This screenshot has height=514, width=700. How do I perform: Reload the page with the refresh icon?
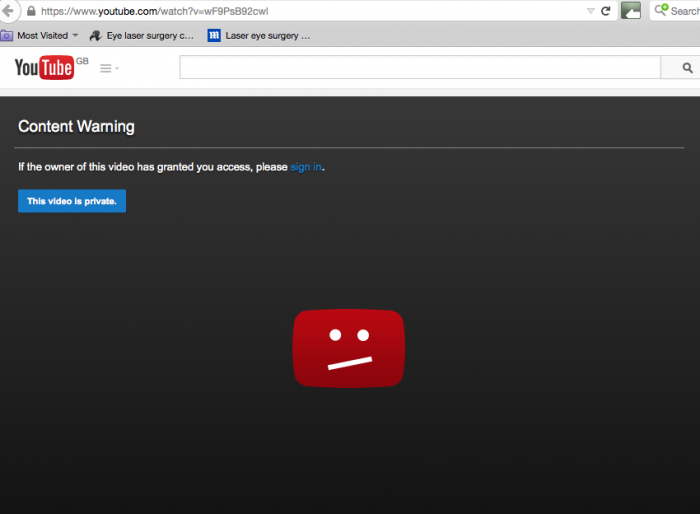point(605,11)
